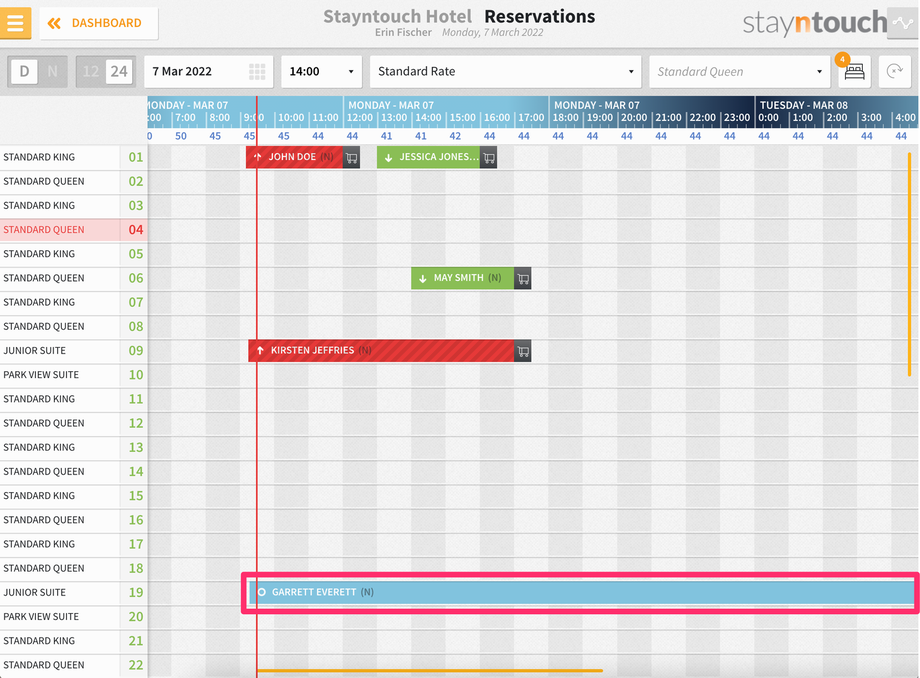Image resolution: width=920 pixels, height=678 pixels.
Task: Click room 12 Standard Queen label
Action: [x=44, y=423]
